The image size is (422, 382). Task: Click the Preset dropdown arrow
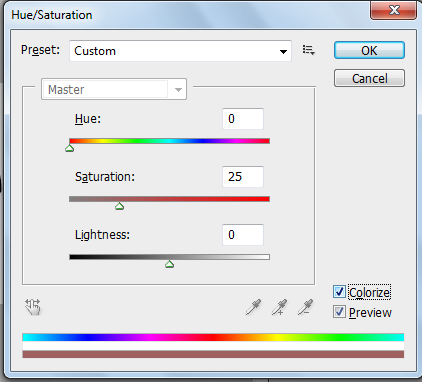[283, 51]
